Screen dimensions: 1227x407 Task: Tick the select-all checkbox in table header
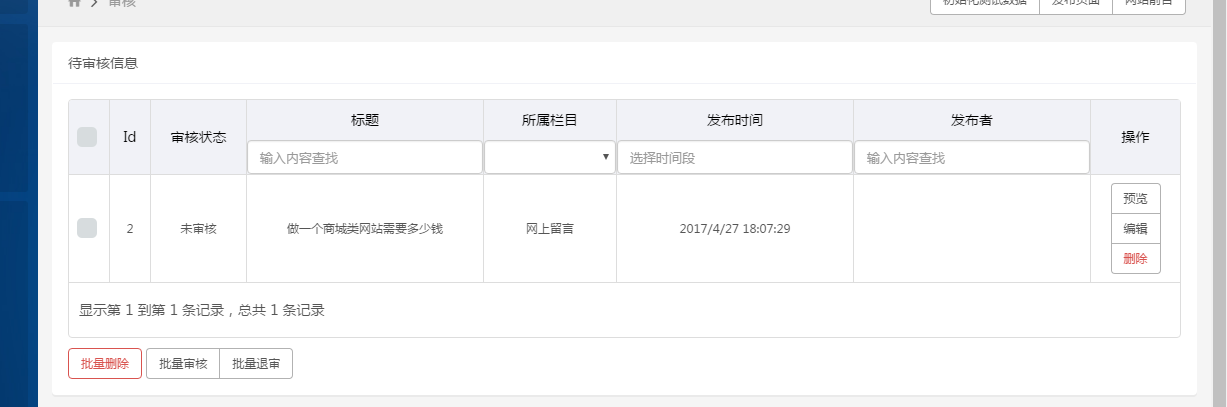[87, 137]
